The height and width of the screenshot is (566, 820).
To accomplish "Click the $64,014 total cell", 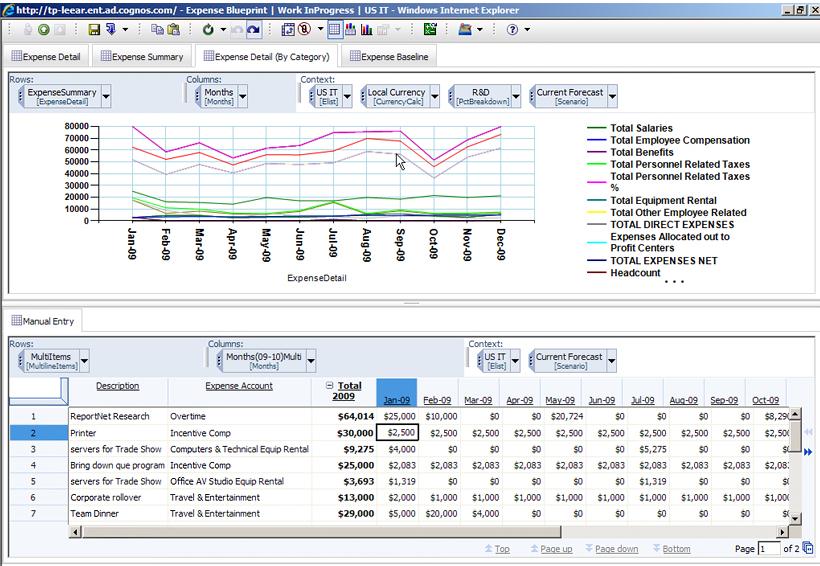I will pos(344,416).
